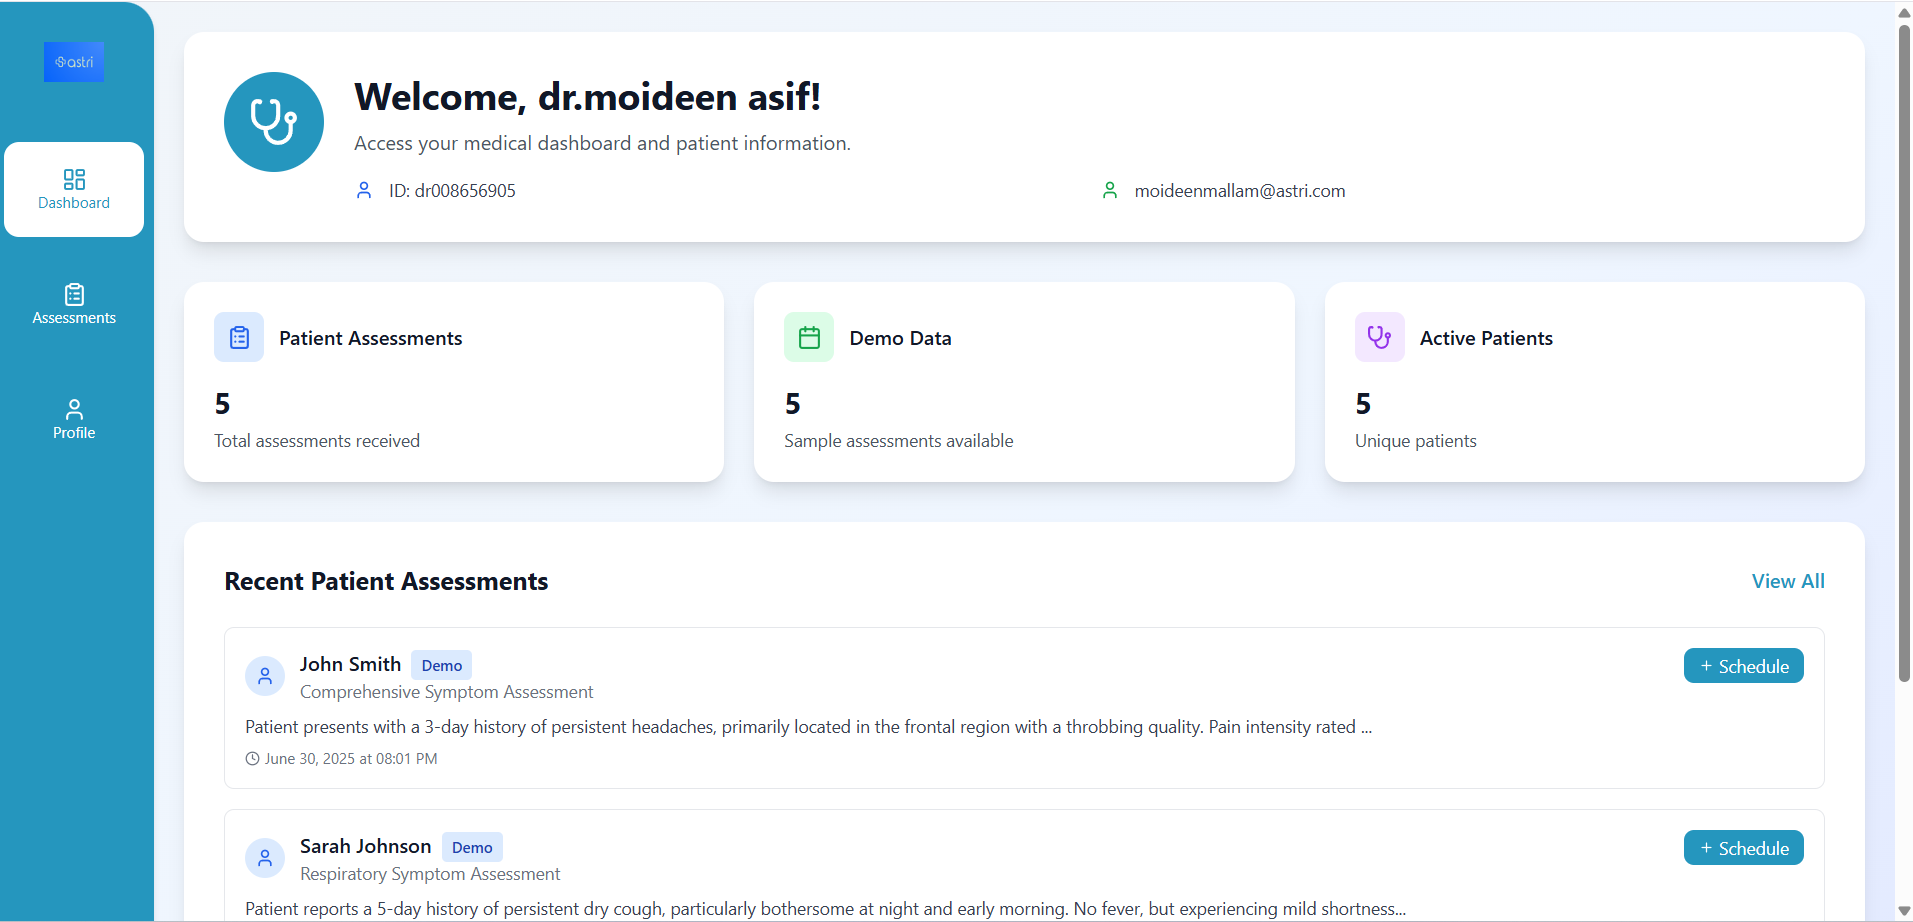
Task: Click the 'Unique patients' label
Action: coord(1416,441)
